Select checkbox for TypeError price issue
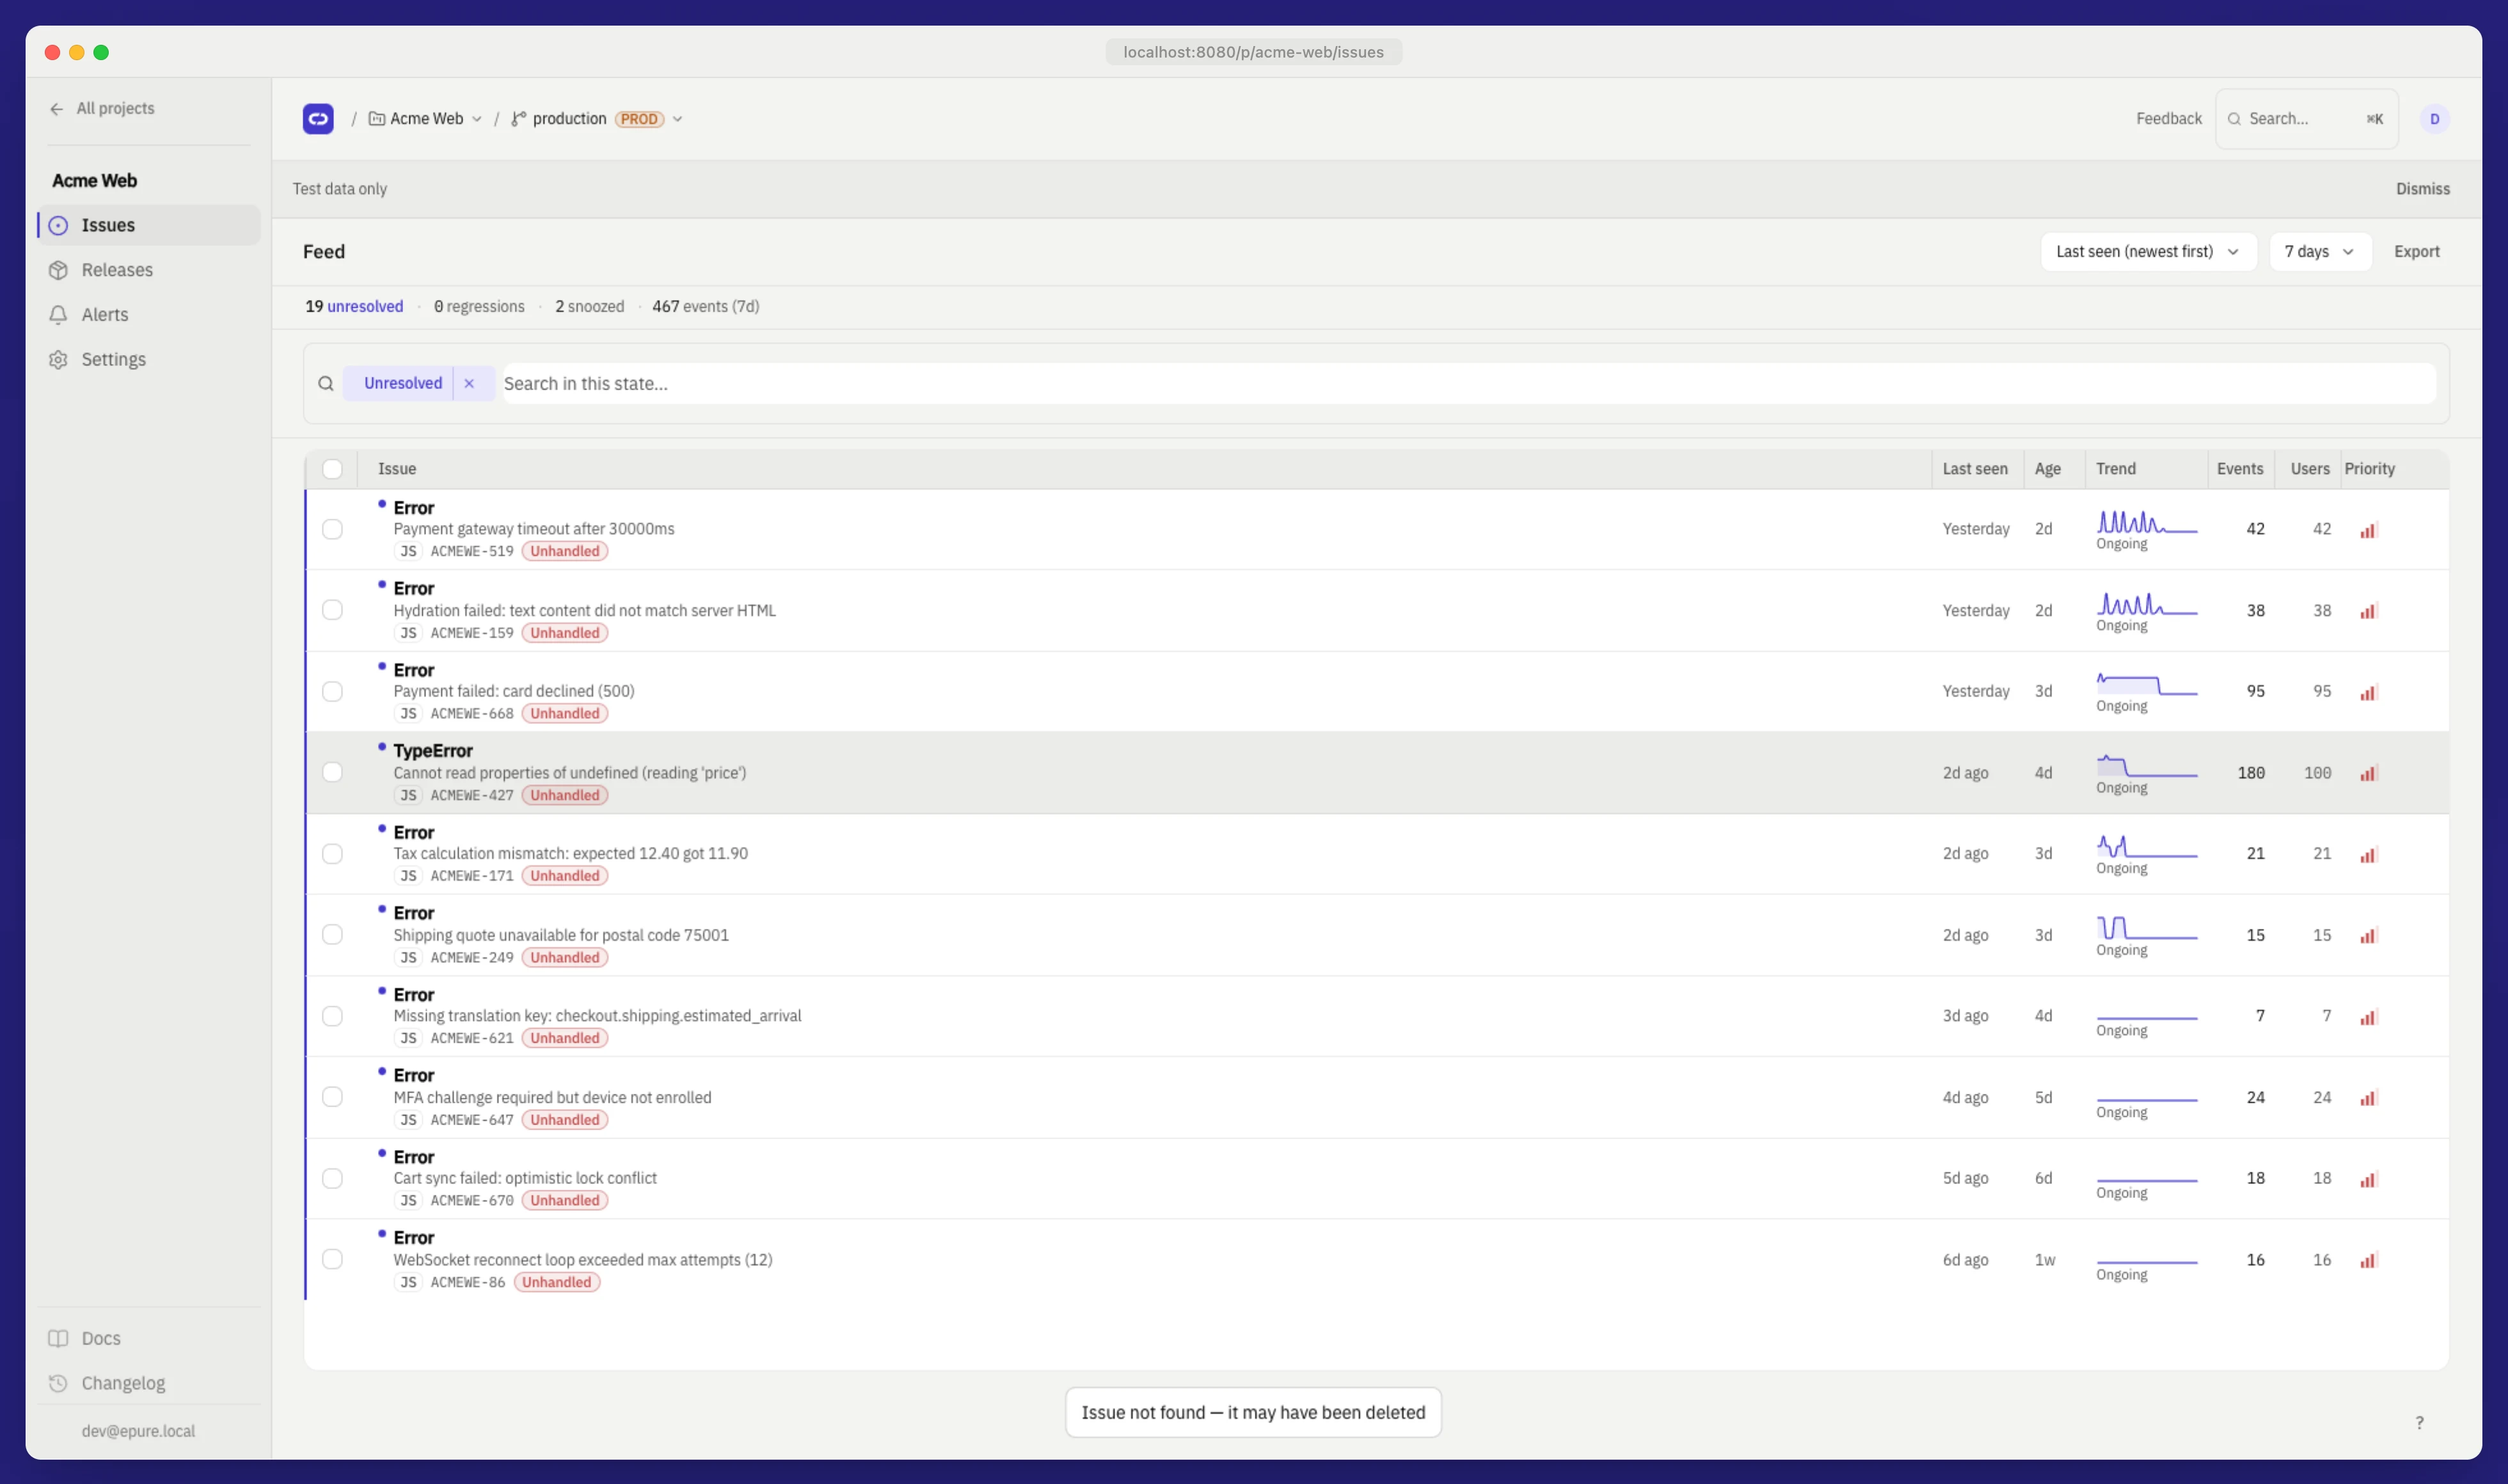This screenshot has width=2508, height=1484. click(332, 772)
